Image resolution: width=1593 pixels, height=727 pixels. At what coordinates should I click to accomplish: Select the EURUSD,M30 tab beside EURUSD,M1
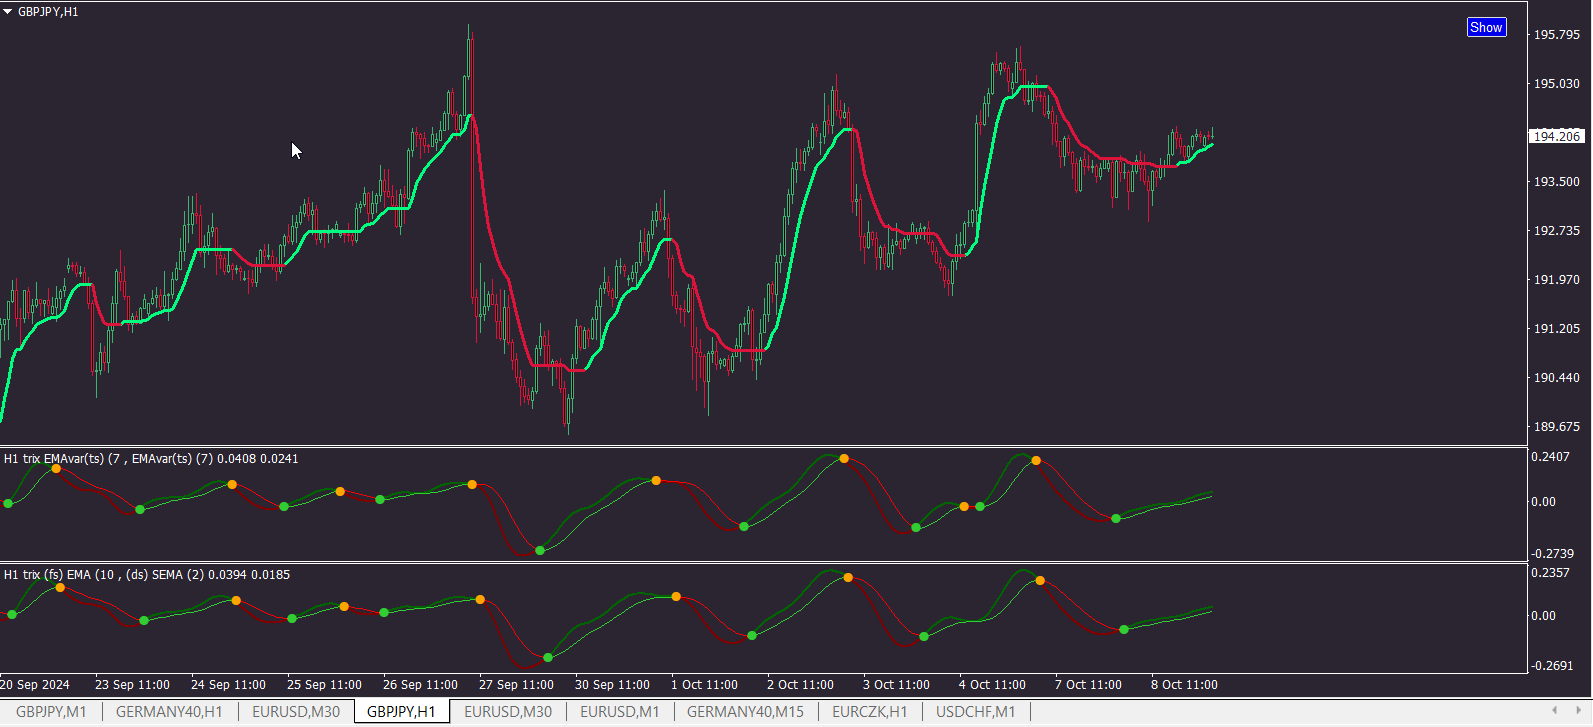click(x=508, y=712)
